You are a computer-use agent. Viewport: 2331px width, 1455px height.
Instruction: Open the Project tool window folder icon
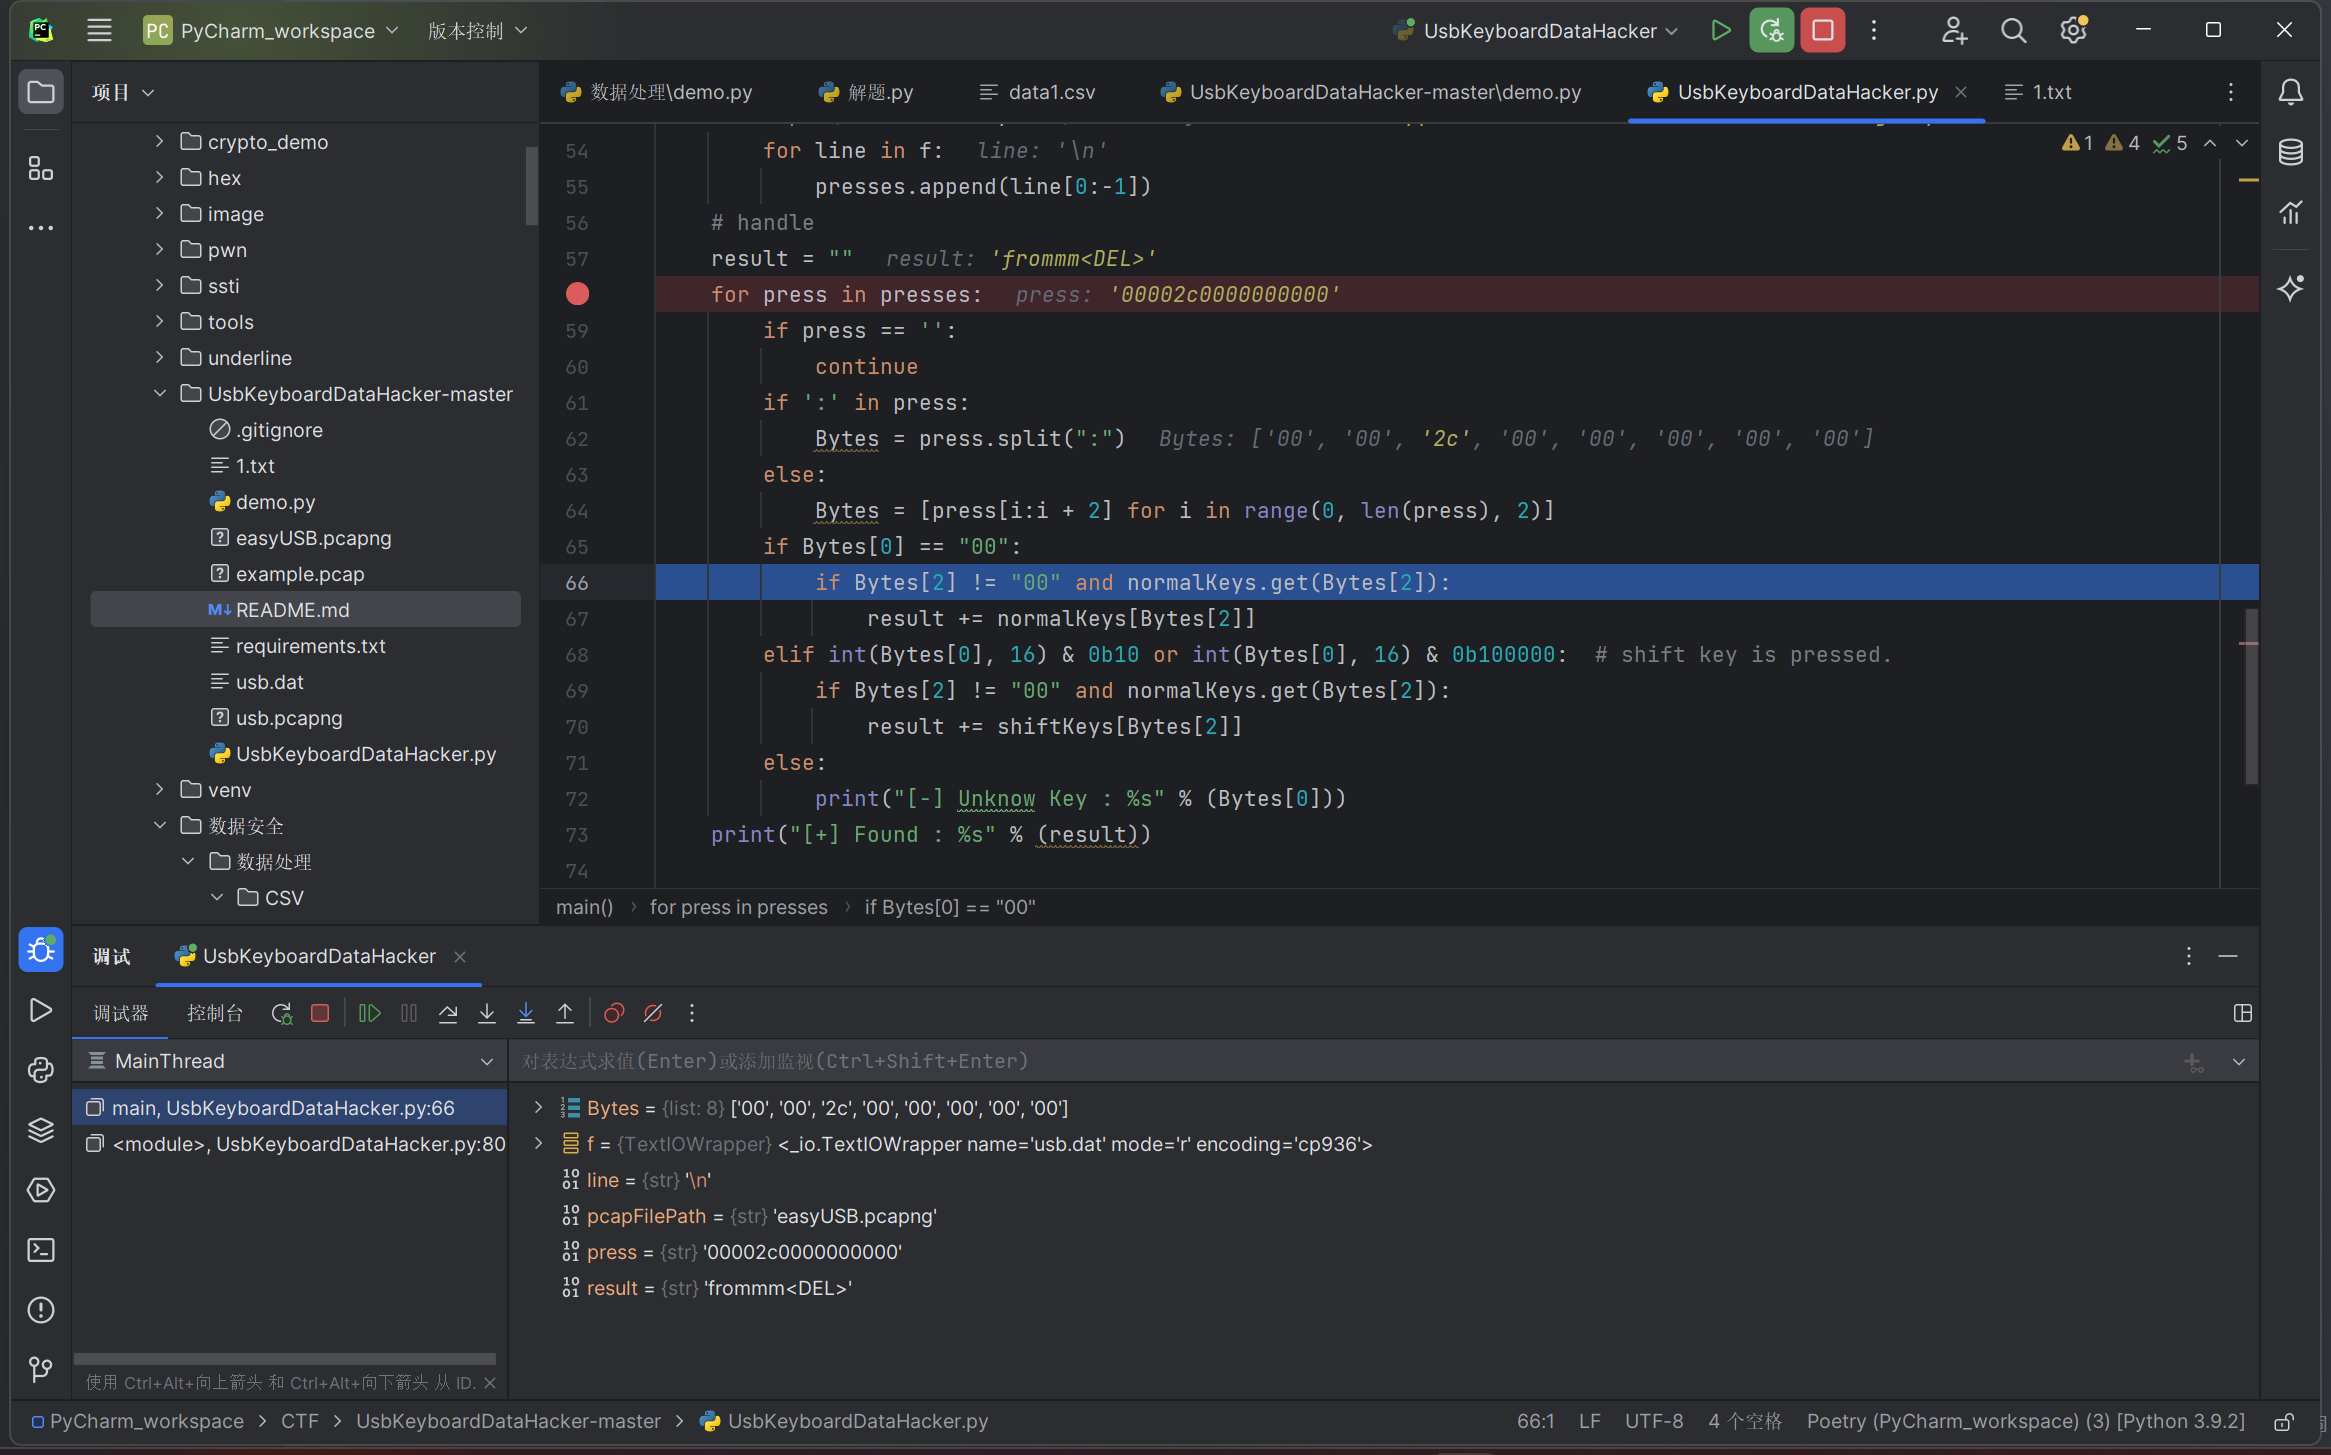point(41,93)
